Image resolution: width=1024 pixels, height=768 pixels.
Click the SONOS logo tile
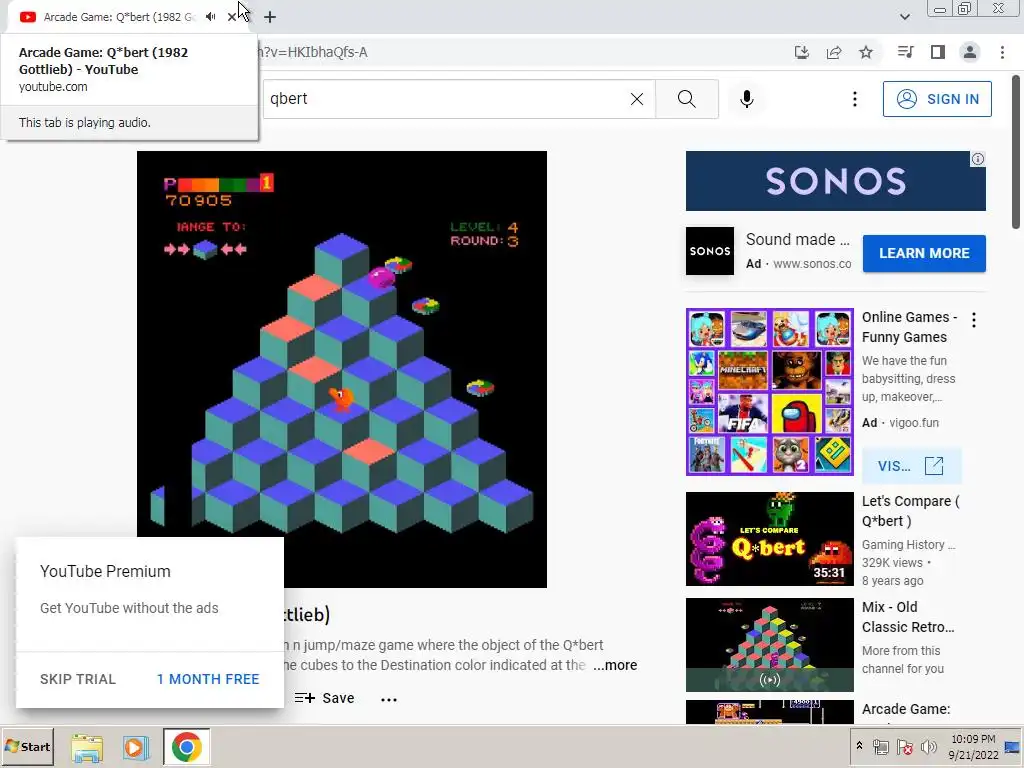click(x=710, y=251)
